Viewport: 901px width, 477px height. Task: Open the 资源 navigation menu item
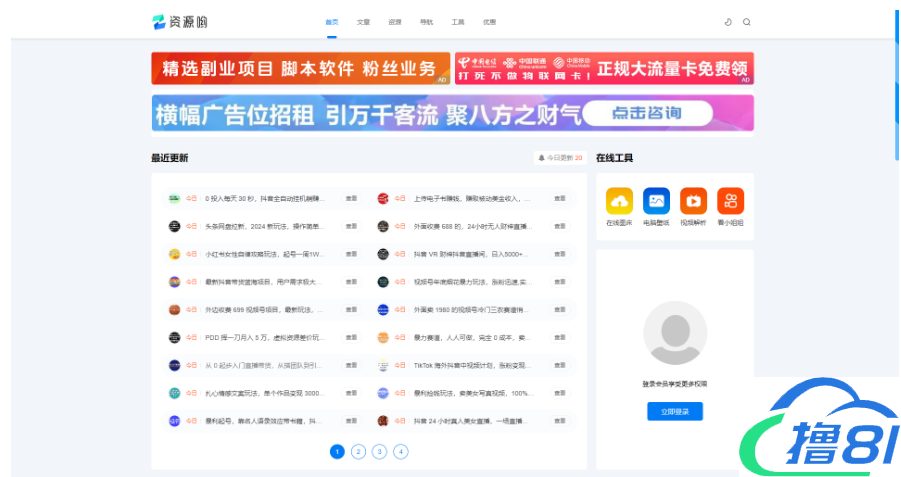[x=395, y=22]
